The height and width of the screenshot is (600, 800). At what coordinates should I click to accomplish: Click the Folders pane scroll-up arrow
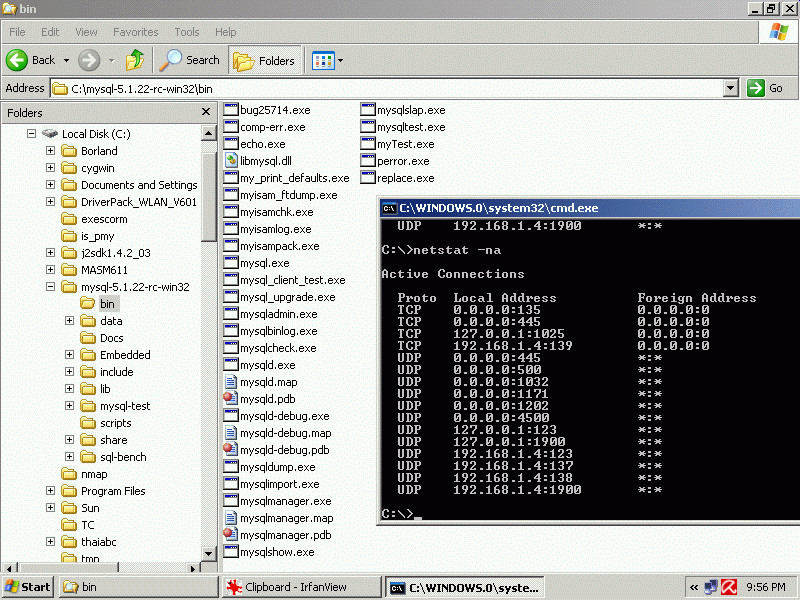[208, 133]
